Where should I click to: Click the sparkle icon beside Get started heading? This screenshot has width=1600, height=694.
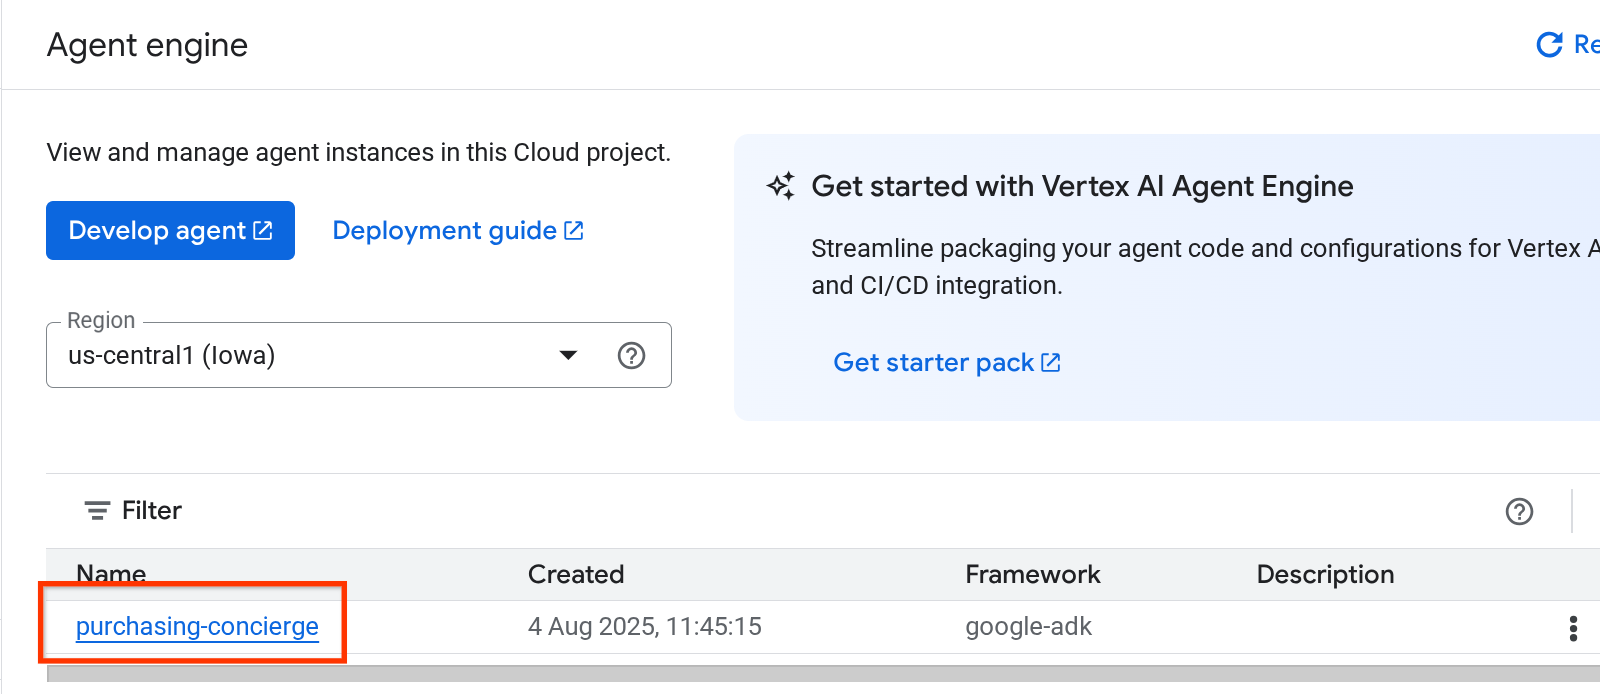(781, 186)
